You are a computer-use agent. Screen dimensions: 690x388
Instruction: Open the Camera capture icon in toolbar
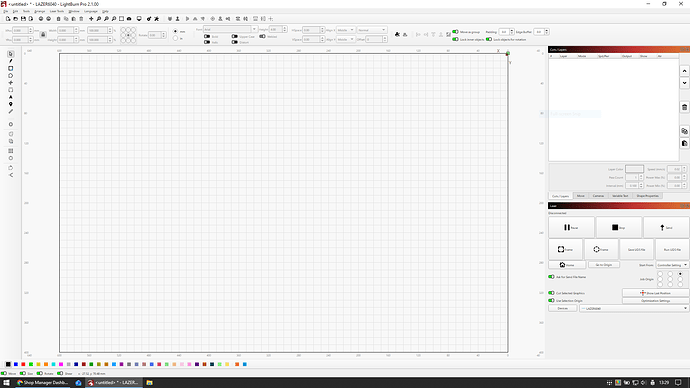point(129,19)
